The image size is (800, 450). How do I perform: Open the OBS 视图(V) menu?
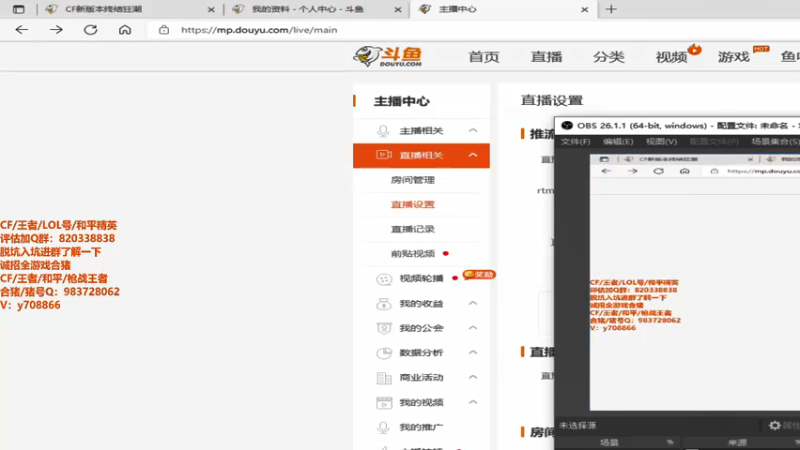point(661,141)
